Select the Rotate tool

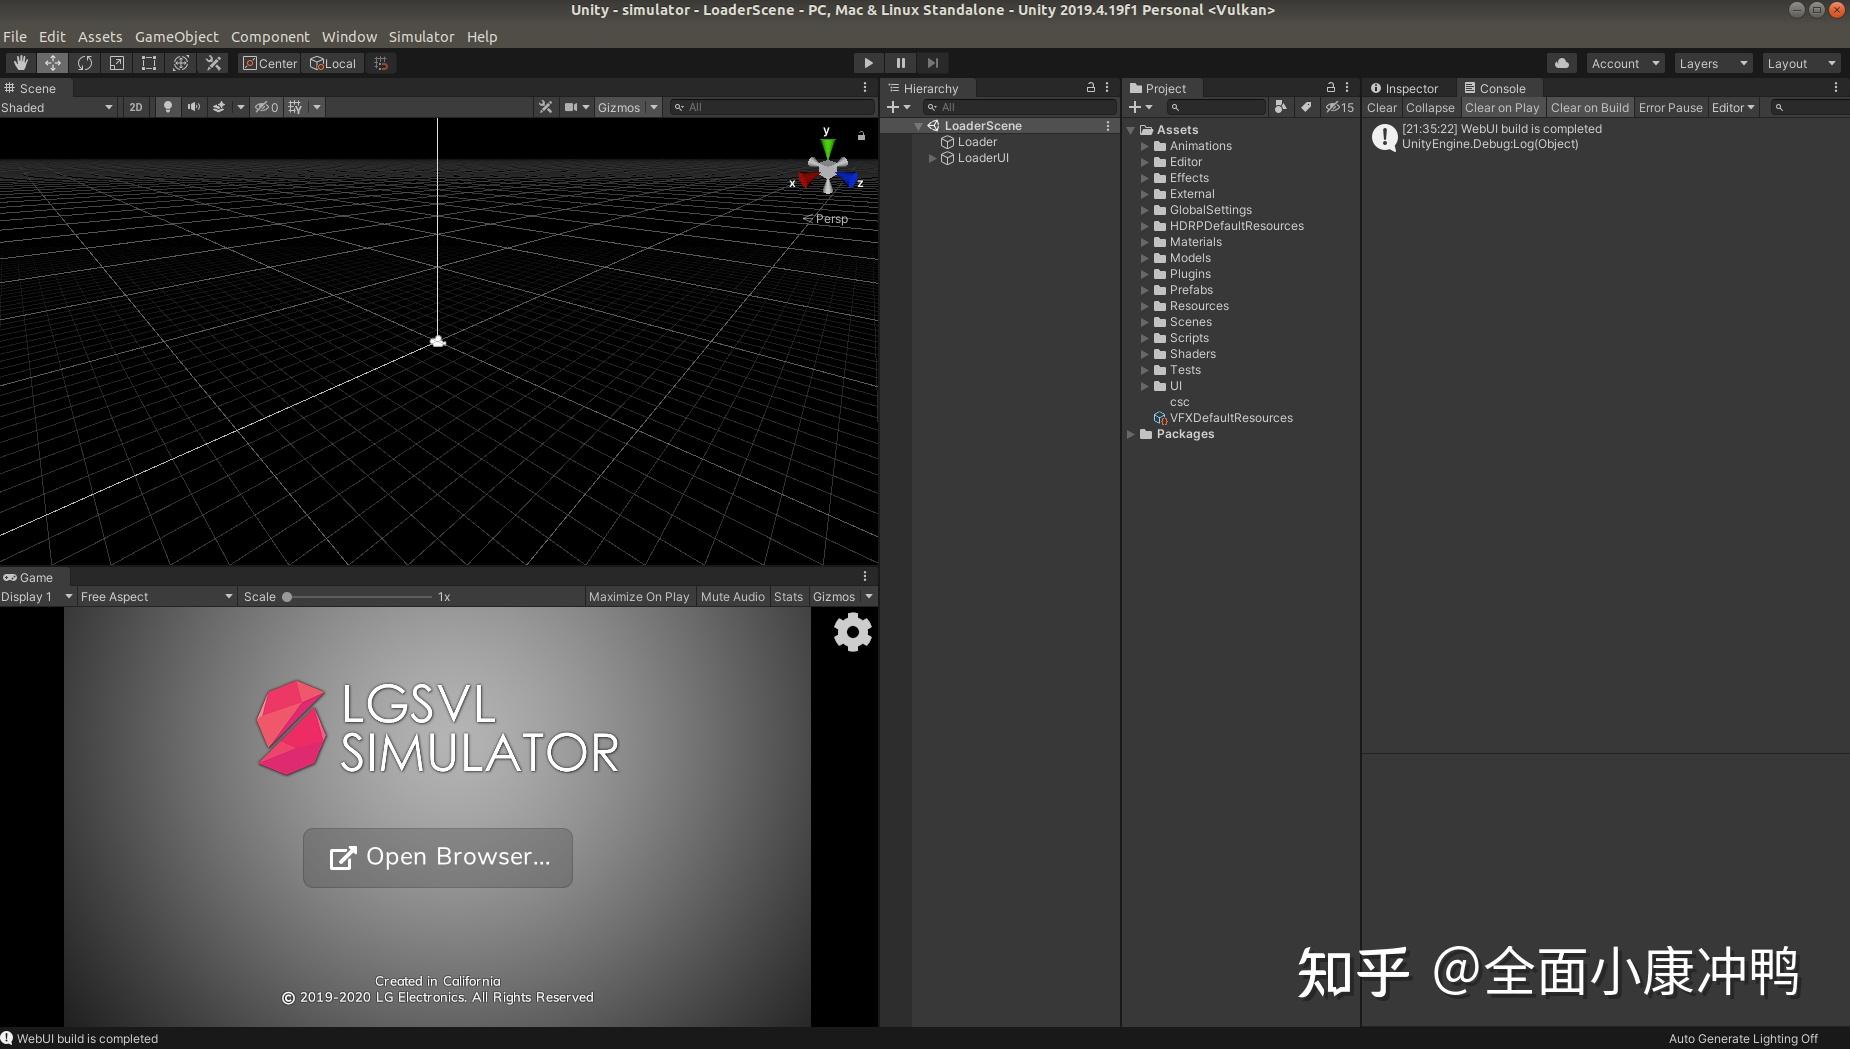pyautogui.click(x=85, y=63)
